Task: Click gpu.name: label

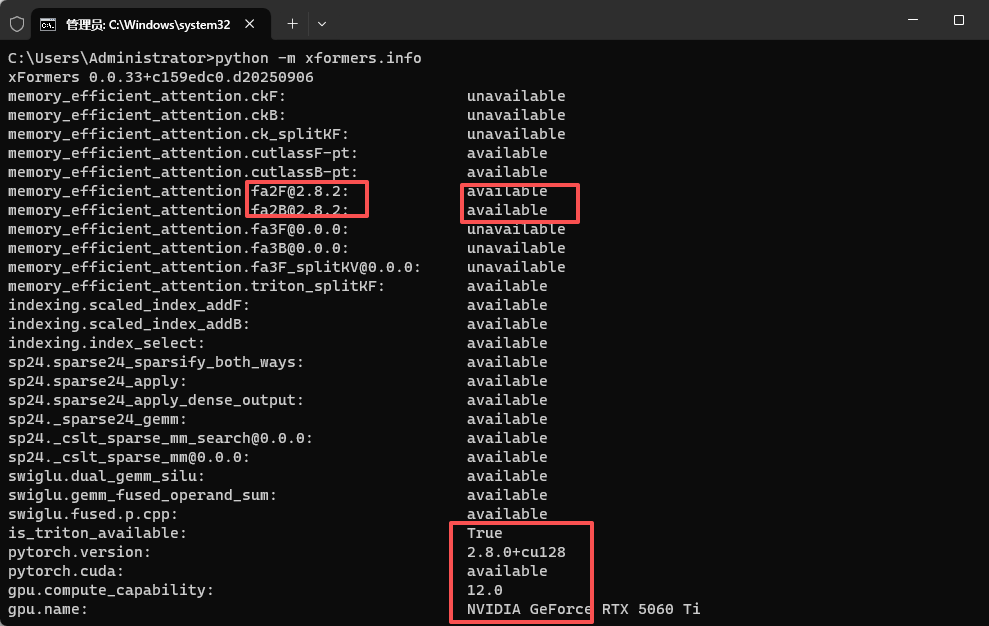Action: (48, 609)
